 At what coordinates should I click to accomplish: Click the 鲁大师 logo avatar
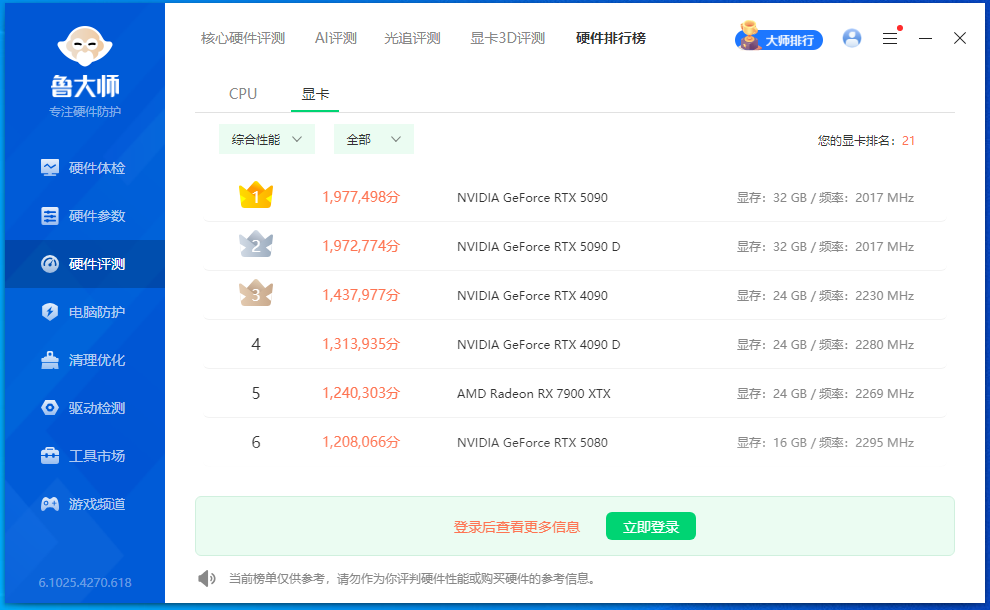tap(85, 46)
